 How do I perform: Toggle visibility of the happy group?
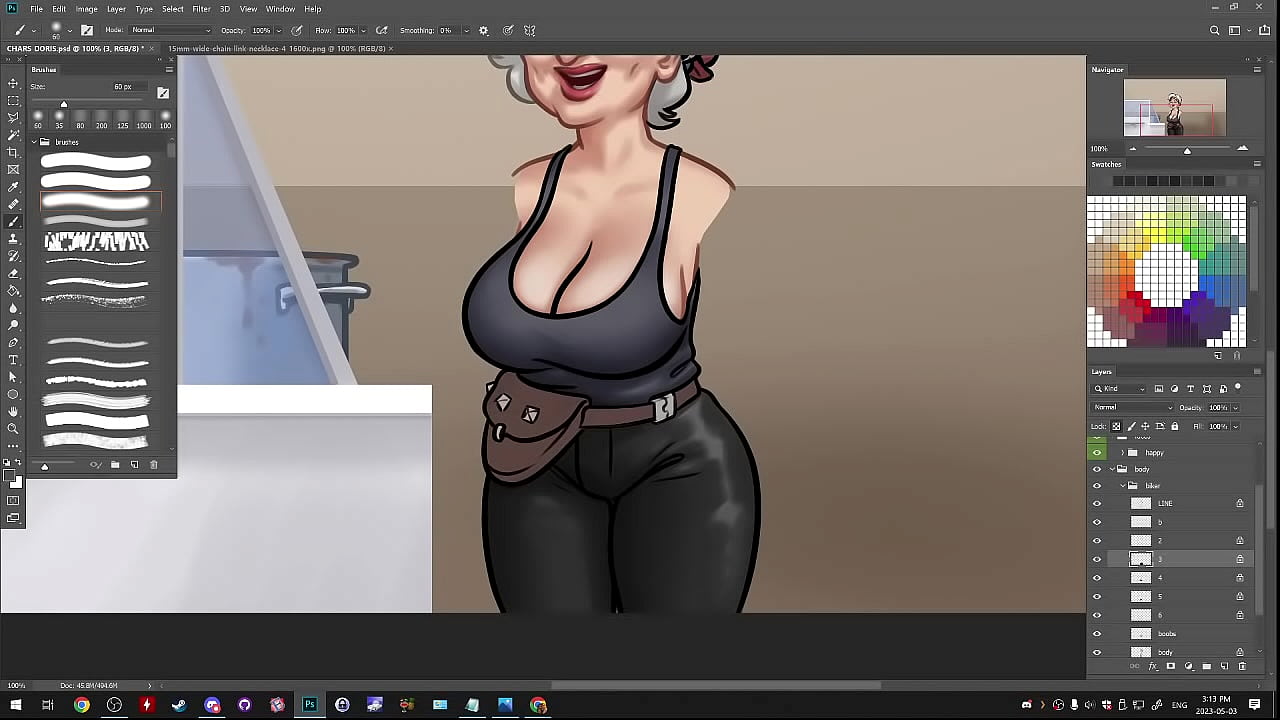pos(1097,453)
